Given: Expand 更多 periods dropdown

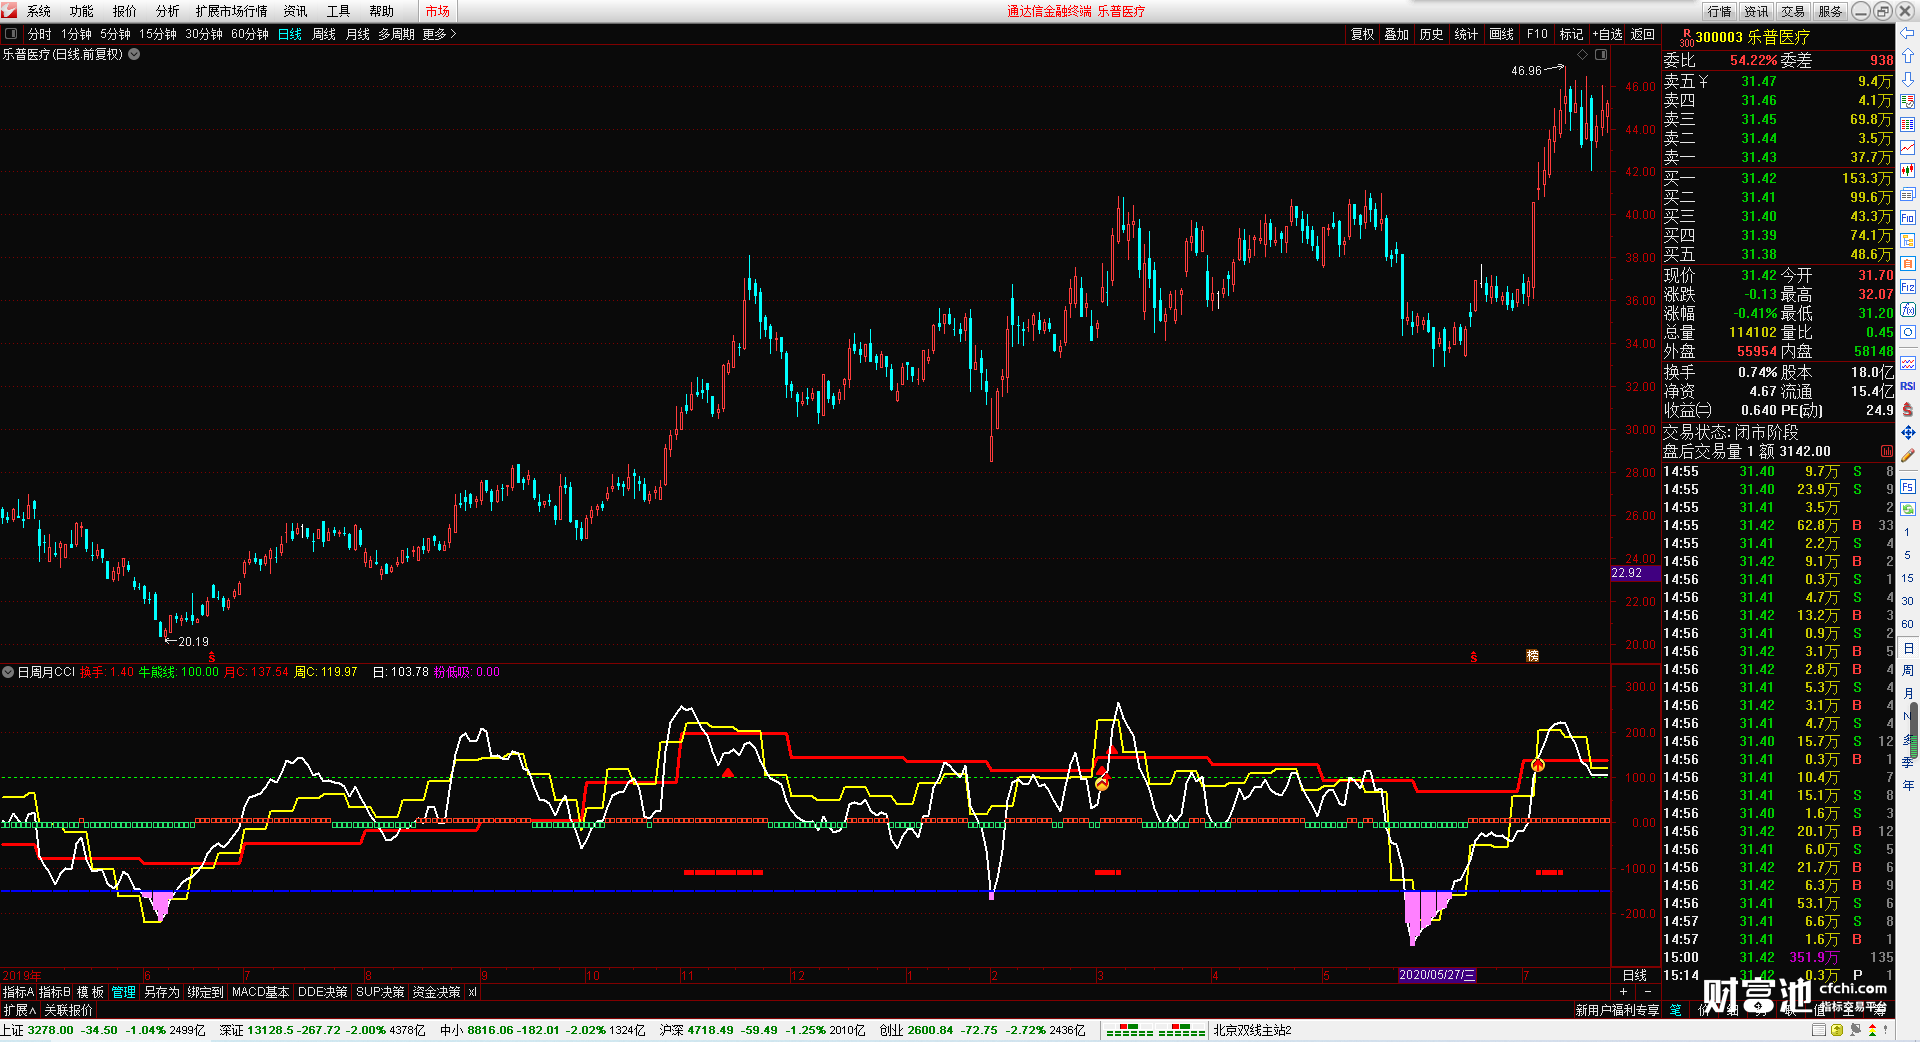Looking at the screenshot, I should (x=439, y=34).
